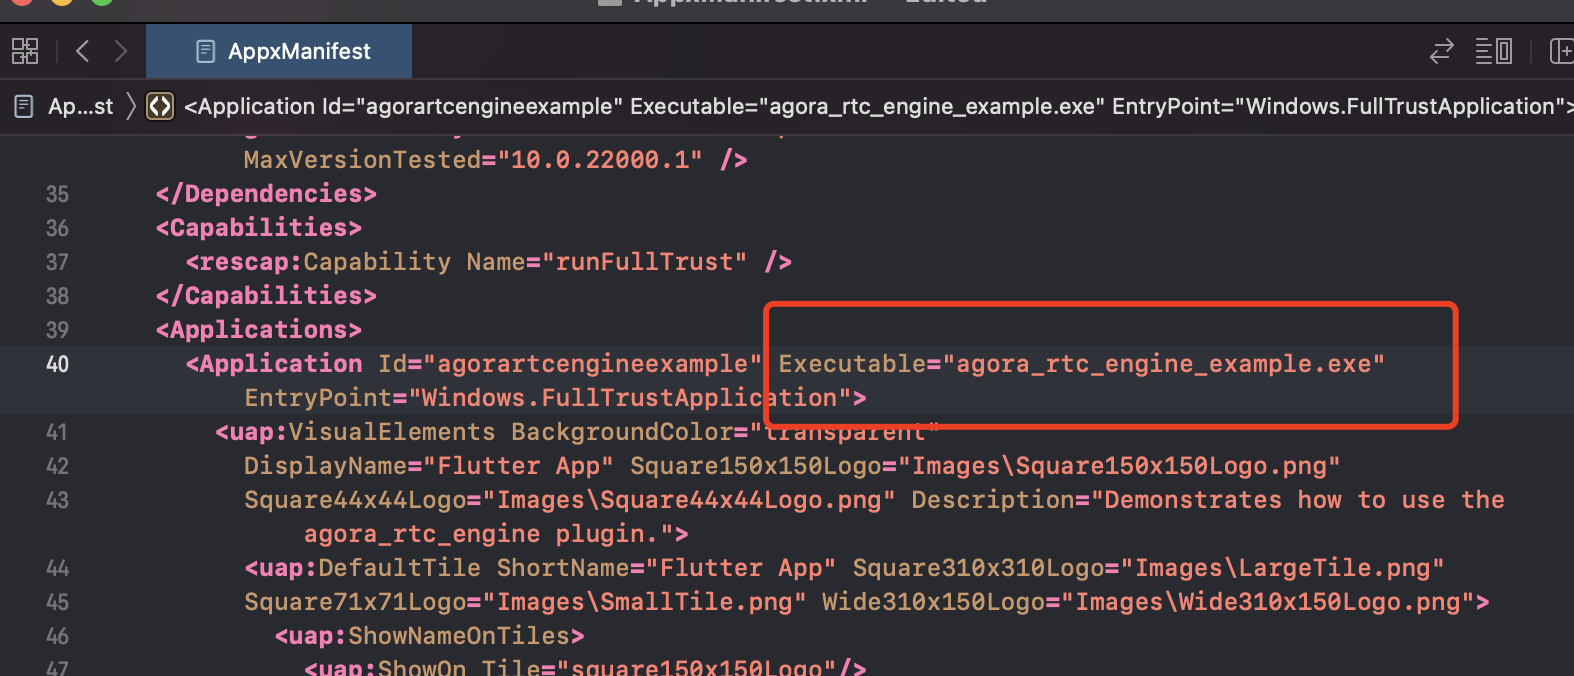Click the "runFullTrust" attribute value
This screenshot has height=676, width=1574.
coord(644,262)
